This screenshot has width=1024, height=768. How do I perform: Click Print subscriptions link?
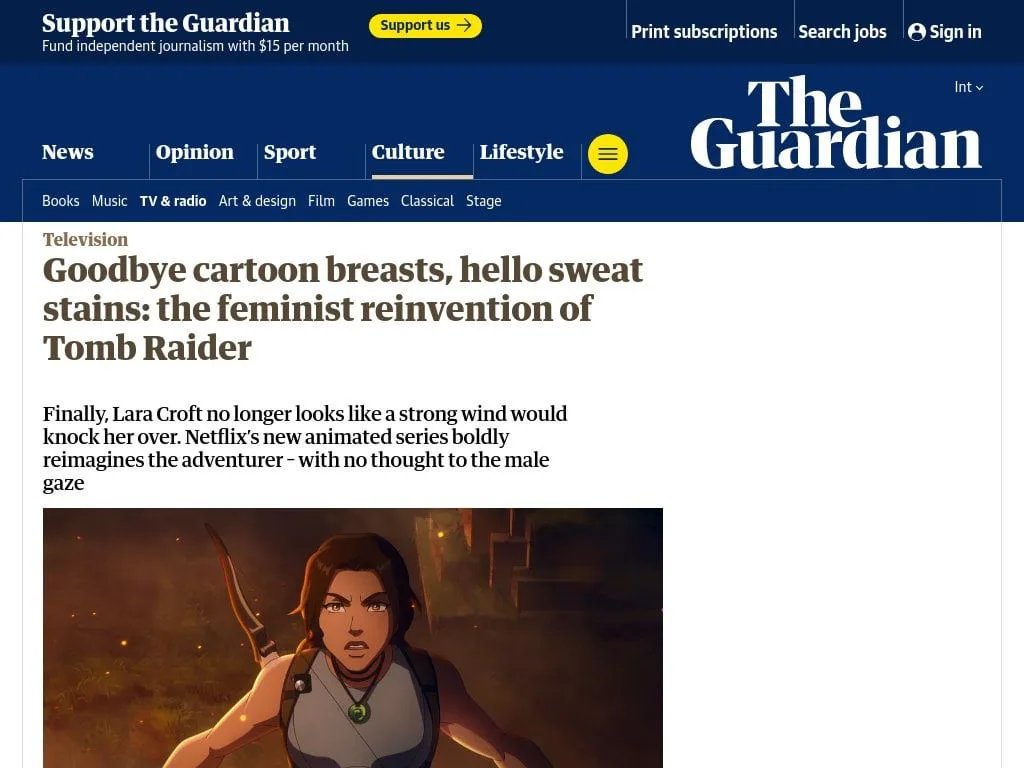tap(704, 32)
